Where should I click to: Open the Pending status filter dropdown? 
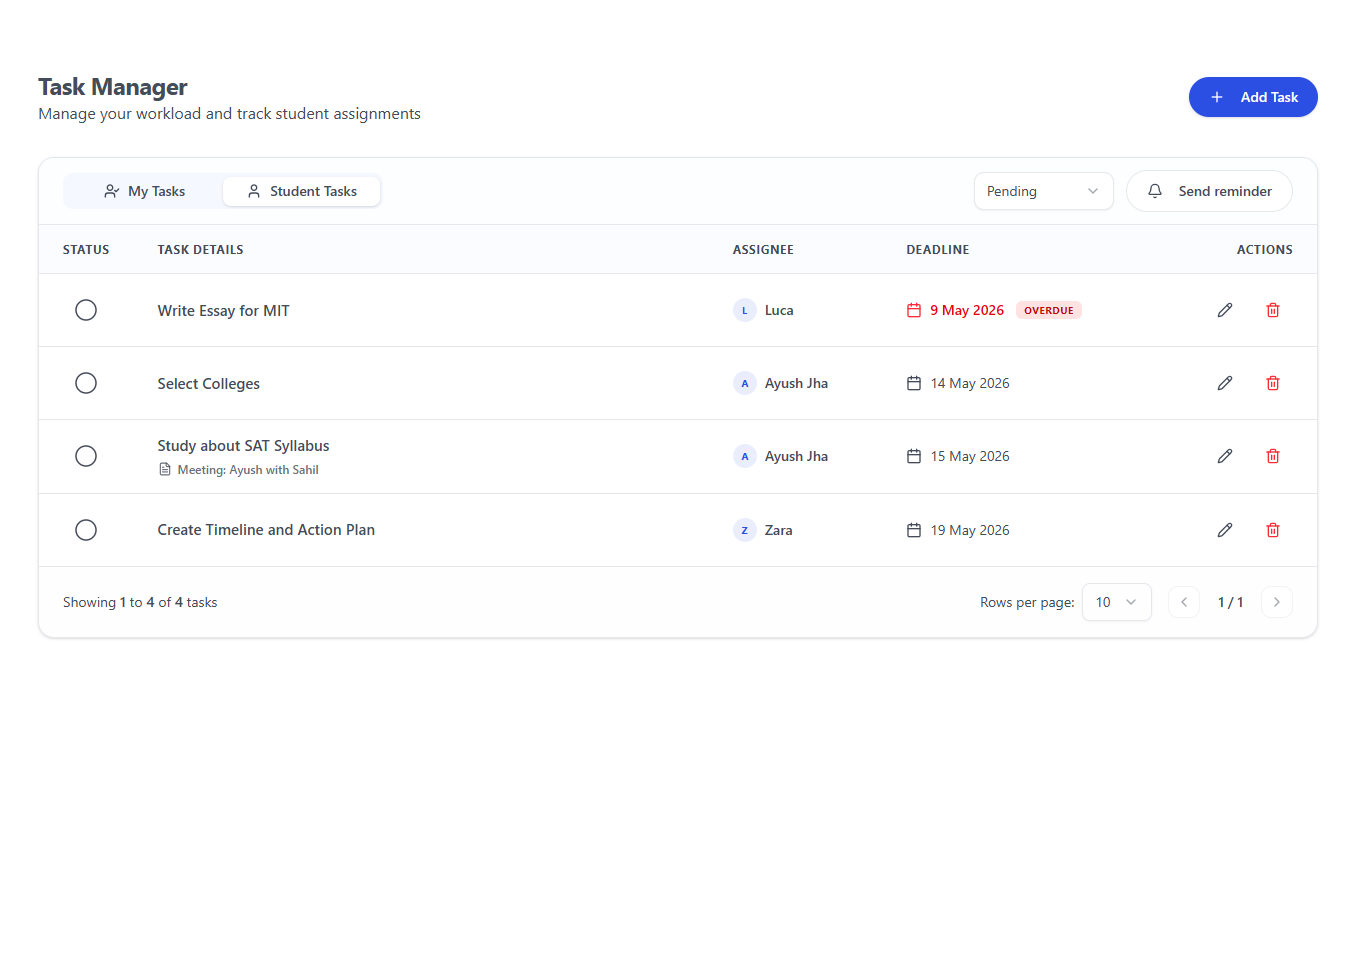point(1043,191)
